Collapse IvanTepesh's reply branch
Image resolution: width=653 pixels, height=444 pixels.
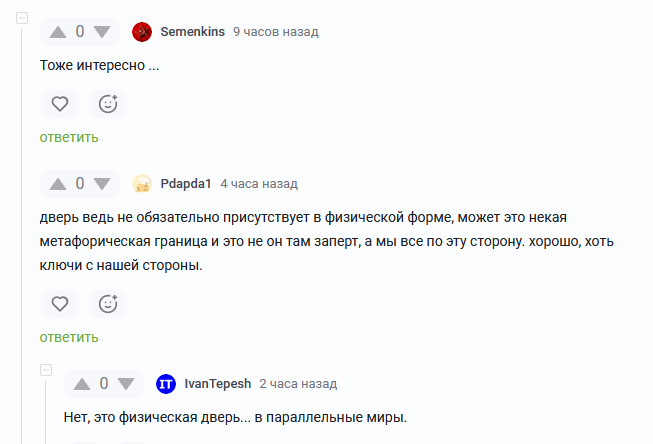click(46, 371)
